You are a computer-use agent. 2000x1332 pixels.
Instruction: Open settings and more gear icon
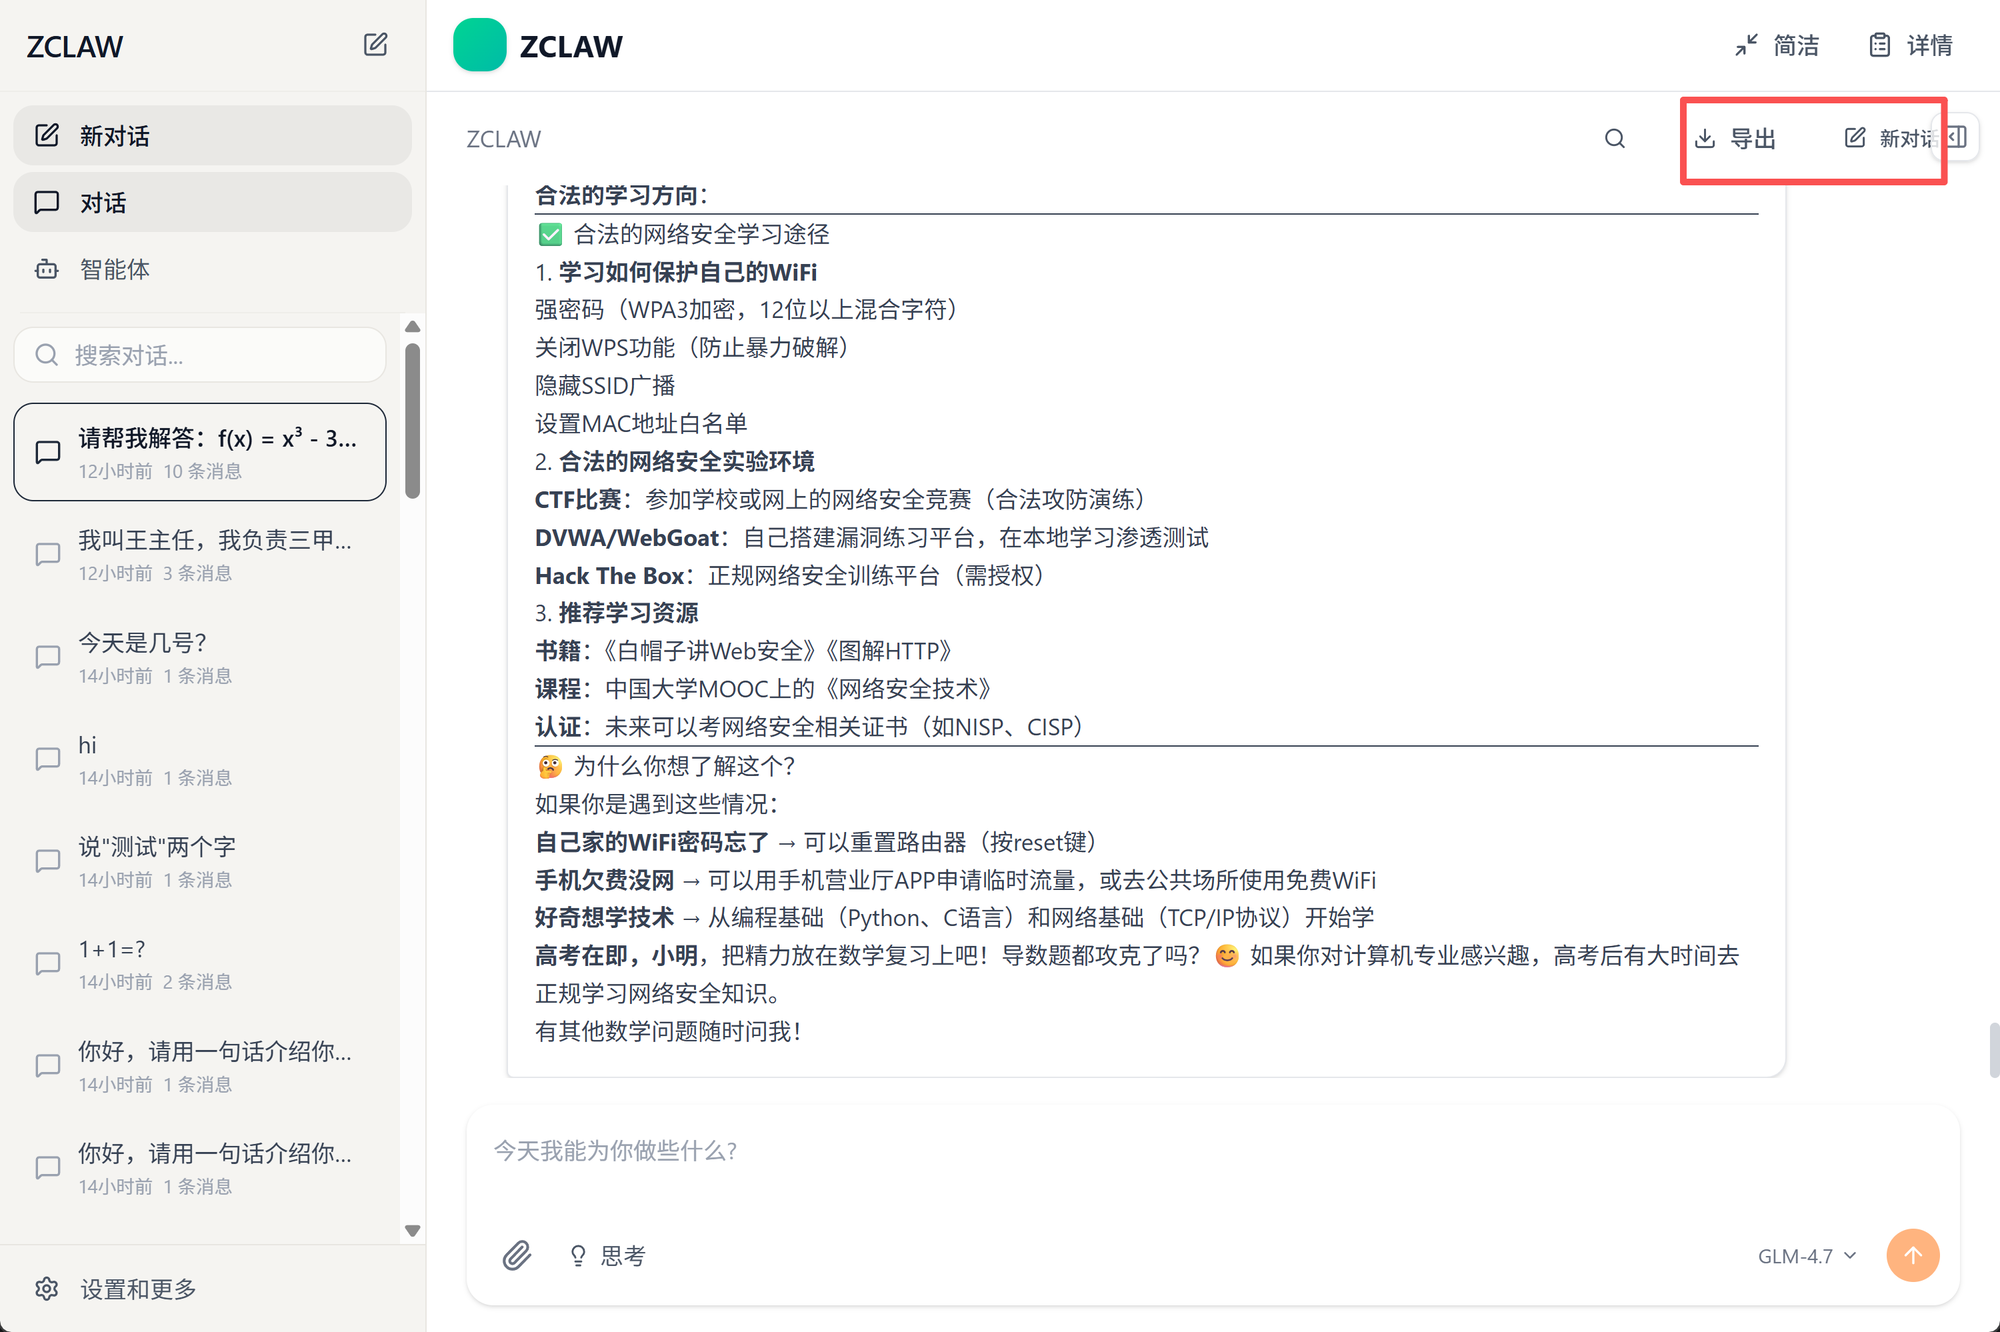(x=47, y=1289)
